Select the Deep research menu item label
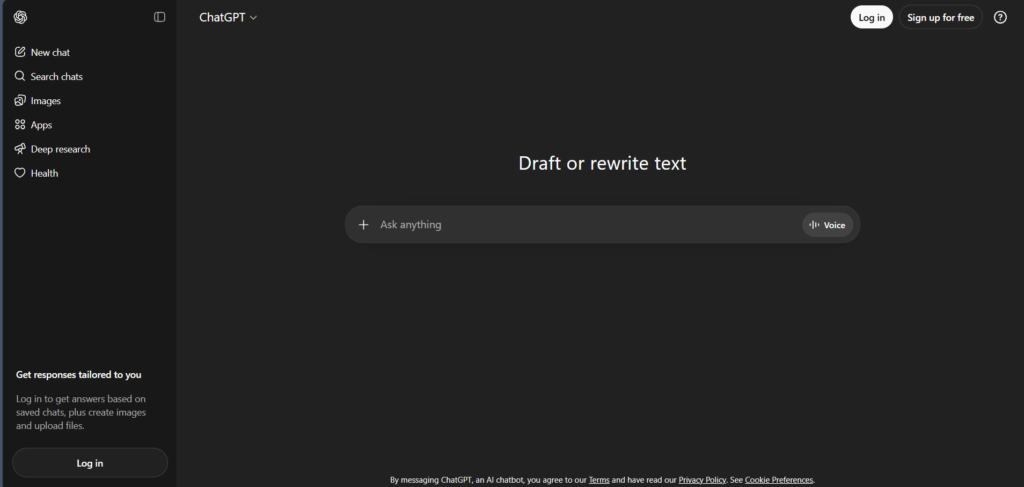Screen dimensions: 1024x487 point(60,149)
